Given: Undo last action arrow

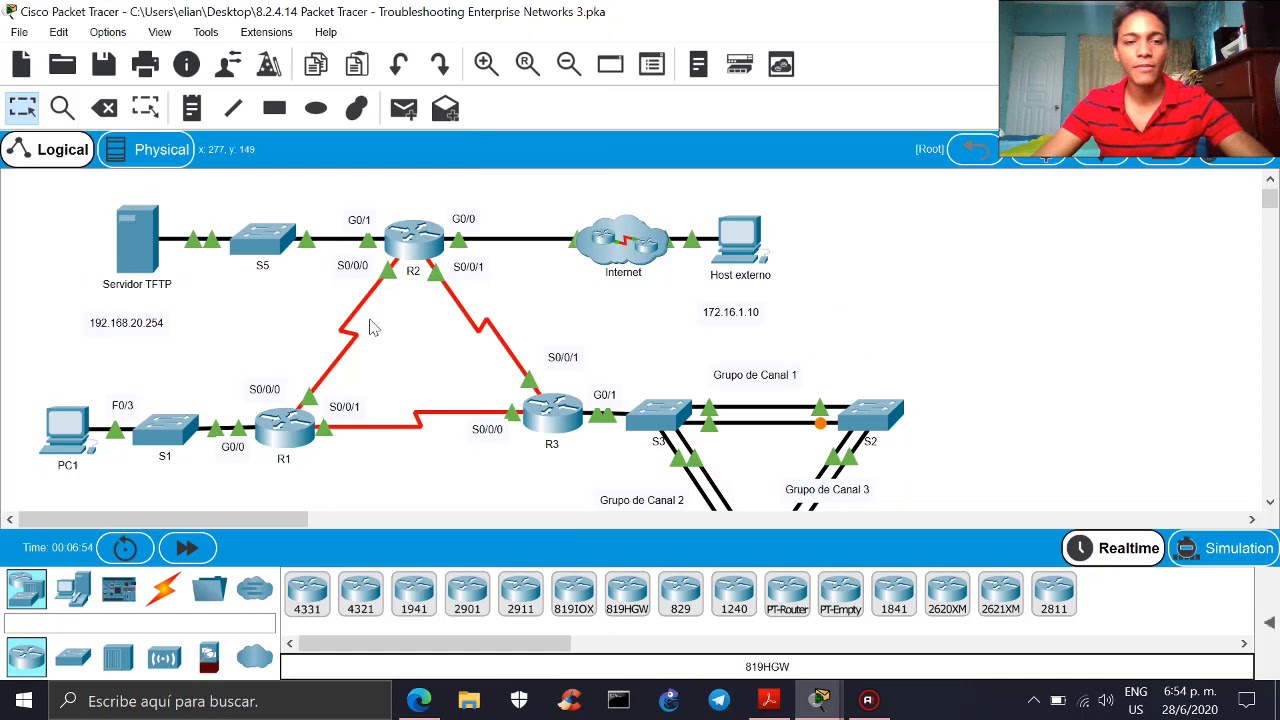Looking at the screenshot, I should tap(398, 65).
